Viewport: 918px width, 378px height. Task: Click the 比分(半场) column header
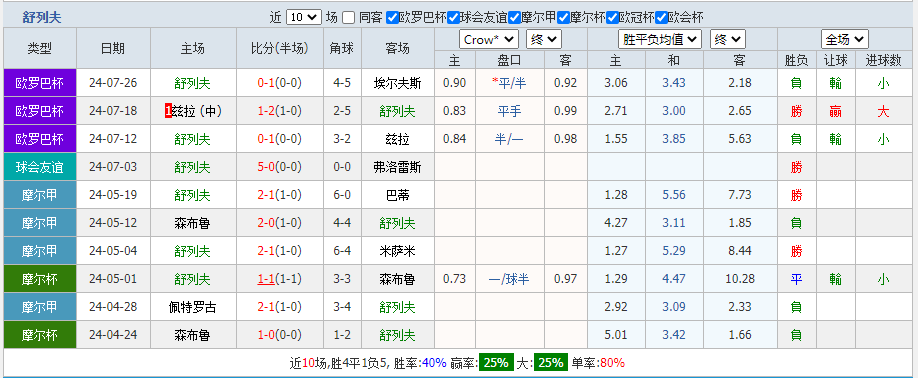tap(280, 49)
